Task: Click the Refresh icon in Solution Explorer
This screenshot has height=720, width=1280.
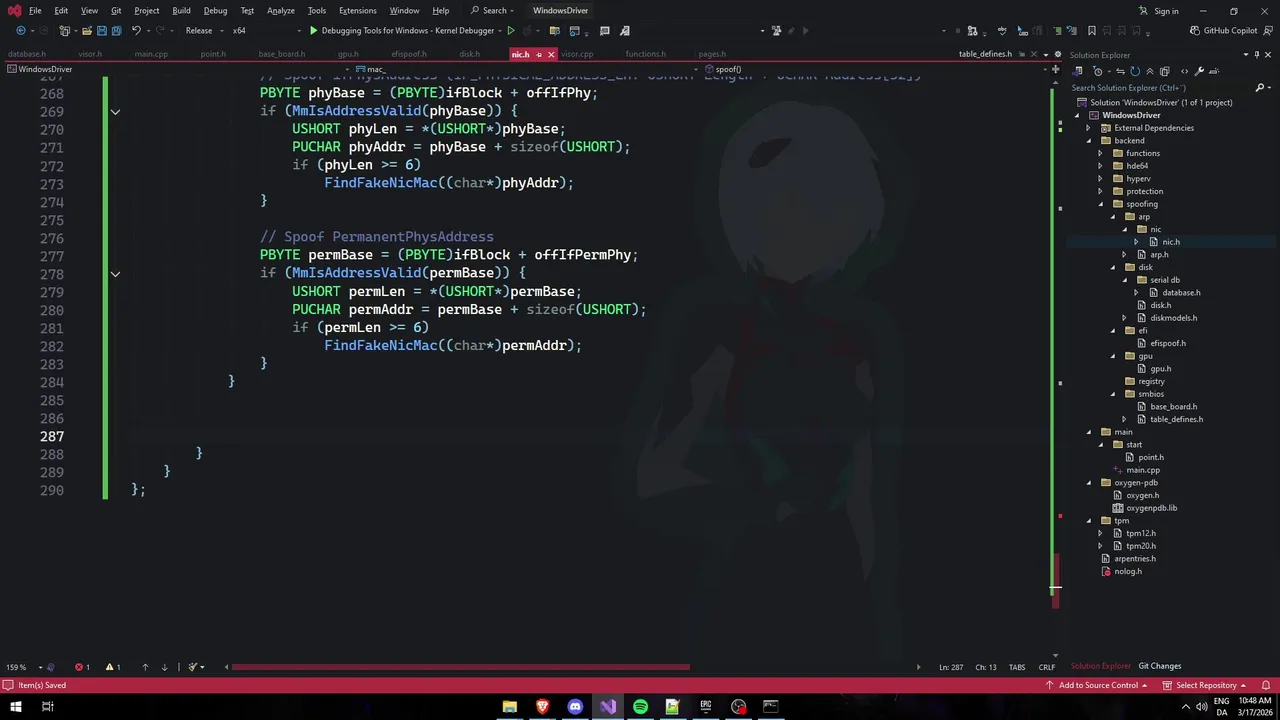Action: pos(1135,71)
